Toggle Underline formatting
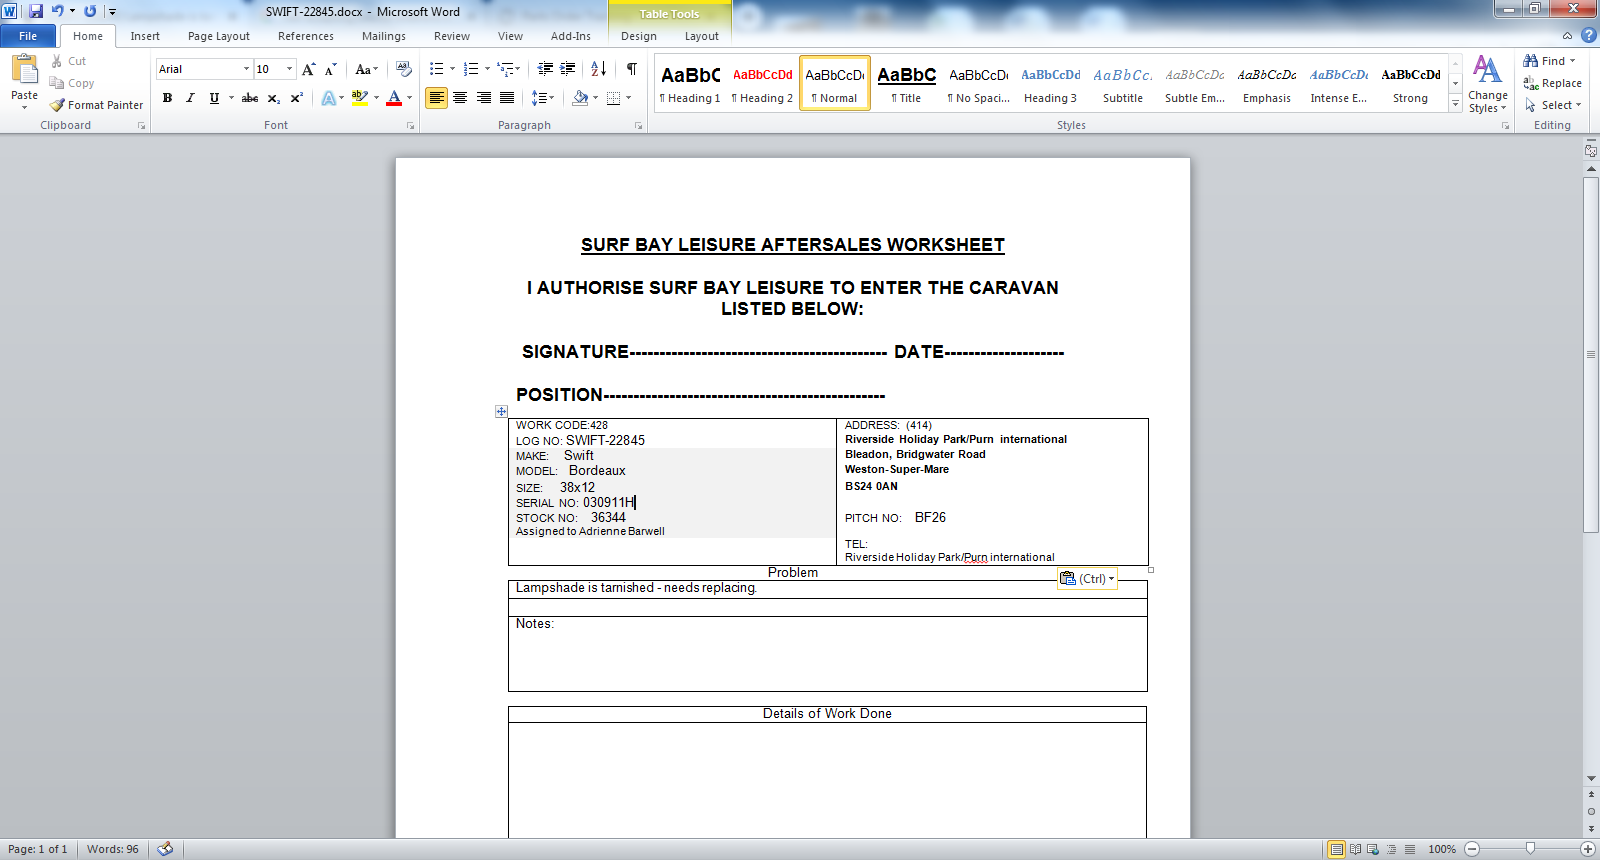This screenshot has height=860, width=1600. click(214, 98)
